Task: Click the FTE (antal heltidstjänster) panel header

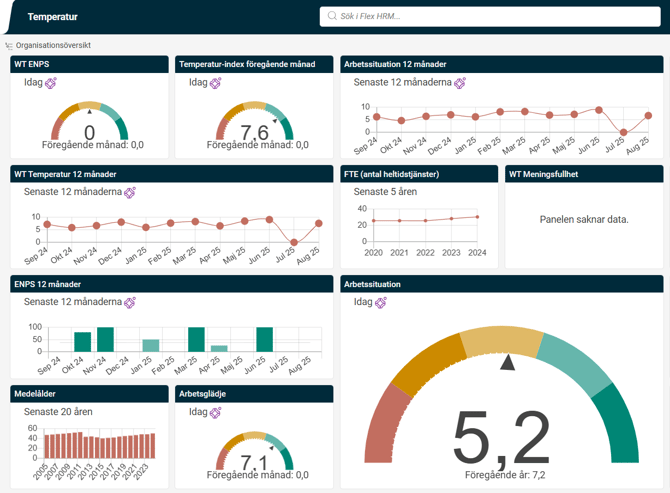Action: tap(418, 174)
